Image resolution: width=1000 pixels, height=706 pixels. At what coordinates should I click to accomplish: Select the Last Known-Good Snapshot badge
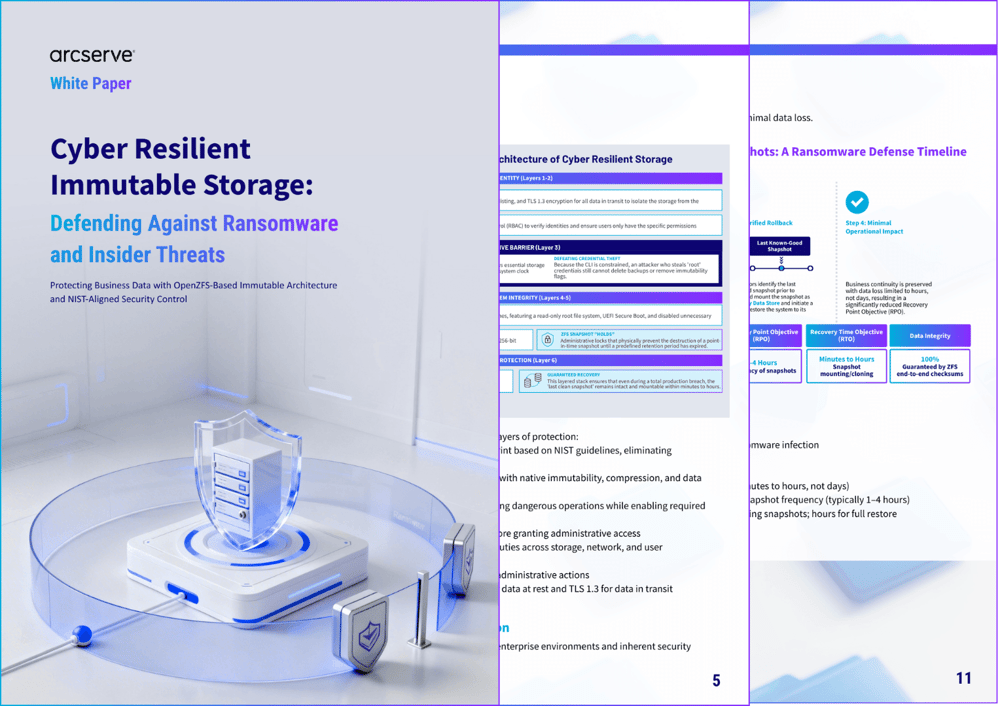point(781,246)
